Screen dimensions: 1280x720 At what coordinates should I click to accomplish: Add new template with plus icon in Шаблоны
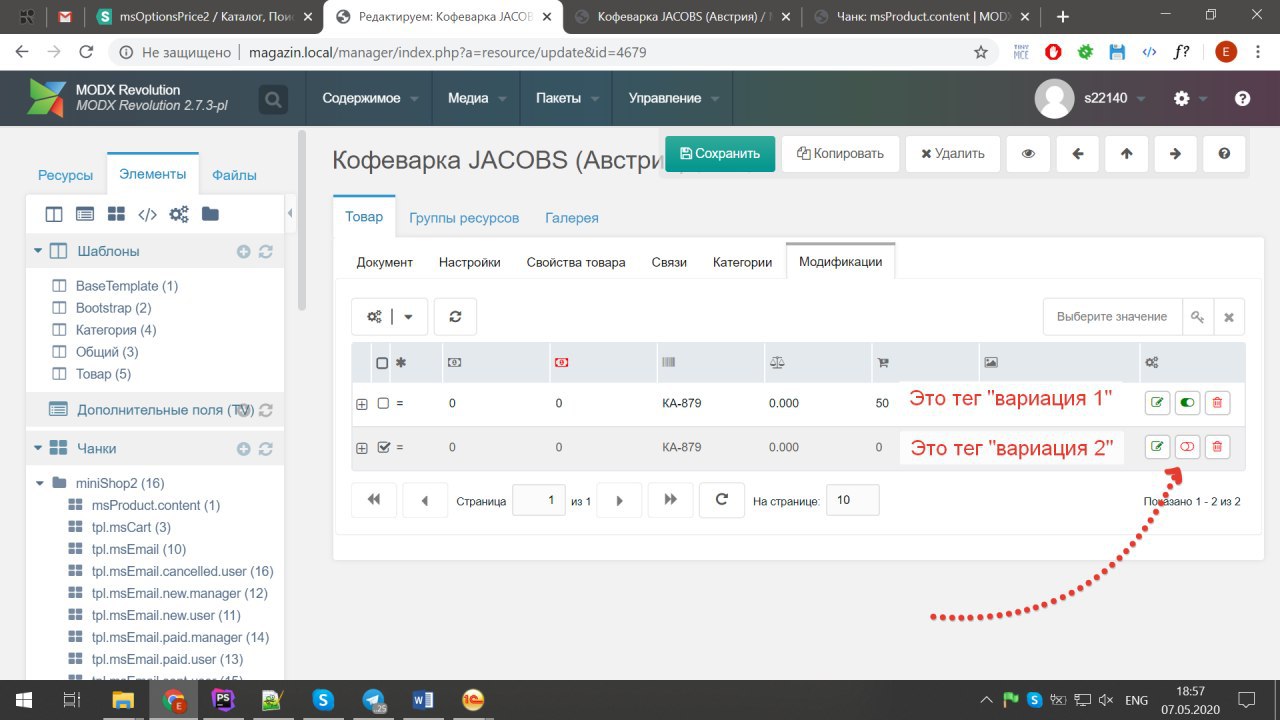tap(243, 252)
